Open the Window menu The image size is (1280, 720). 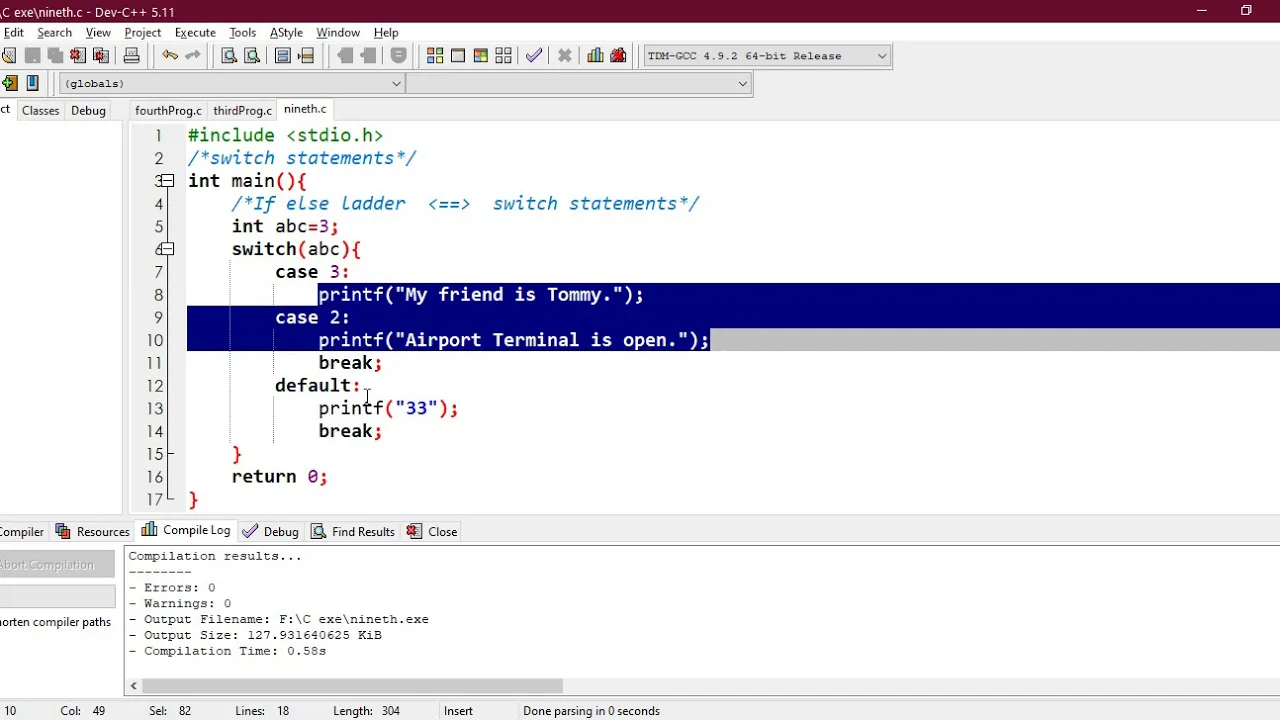coord(338,32)
